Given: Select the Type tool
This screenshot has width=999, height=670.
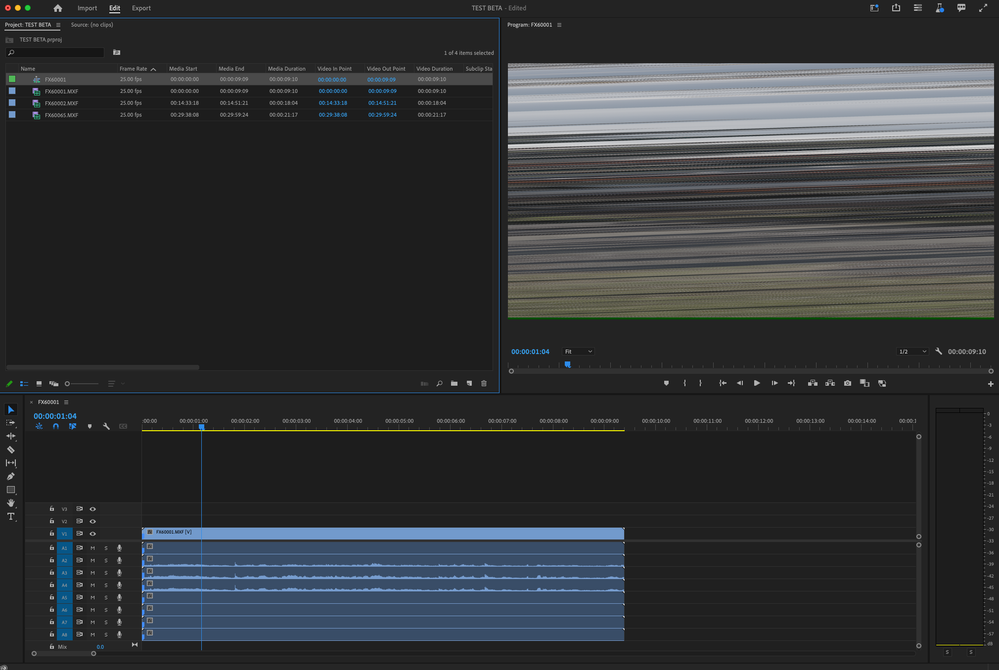Looking at the screenshot, I should click(11, 517).
